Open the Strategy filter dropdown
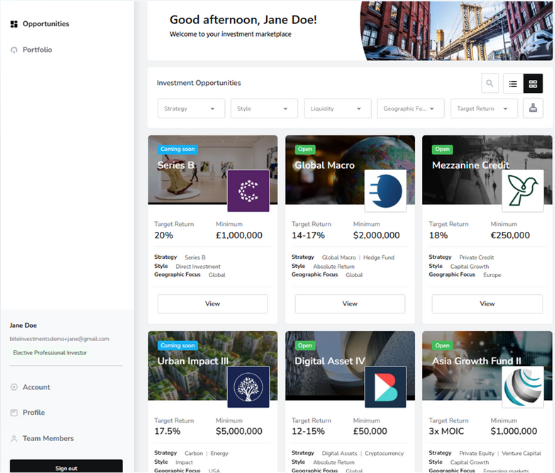 [x=191, y=108]
